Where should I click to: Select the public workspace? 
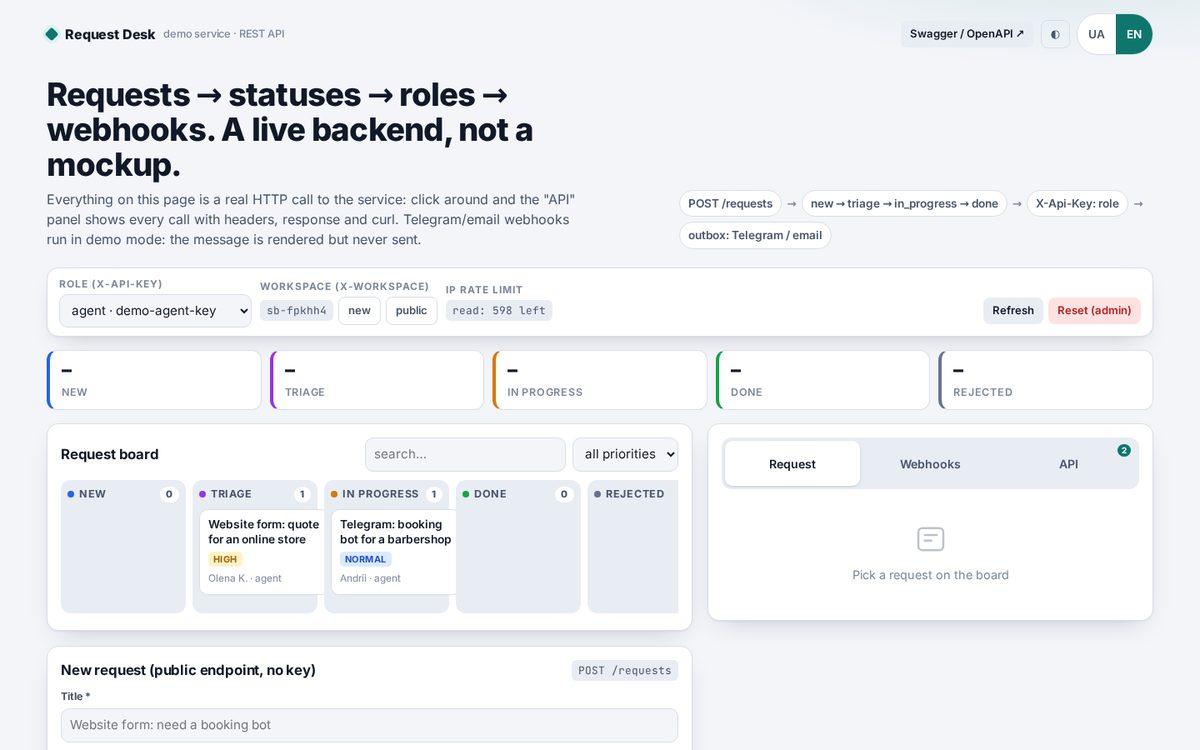(x=411, y=311)
